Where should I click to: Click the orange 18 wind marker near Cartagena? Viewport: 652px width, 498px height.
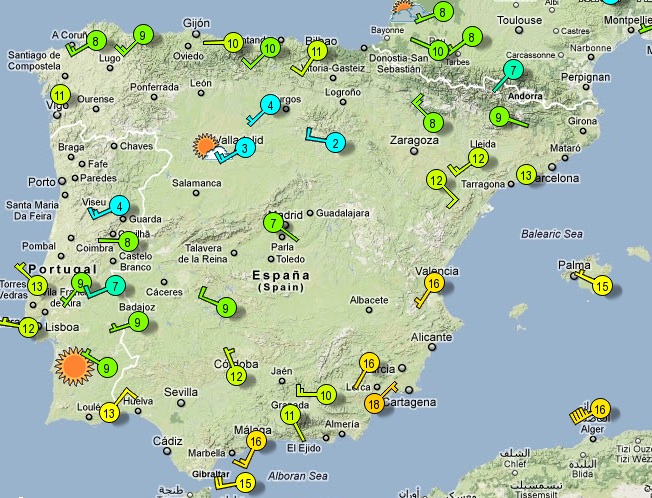click(374, 404)
